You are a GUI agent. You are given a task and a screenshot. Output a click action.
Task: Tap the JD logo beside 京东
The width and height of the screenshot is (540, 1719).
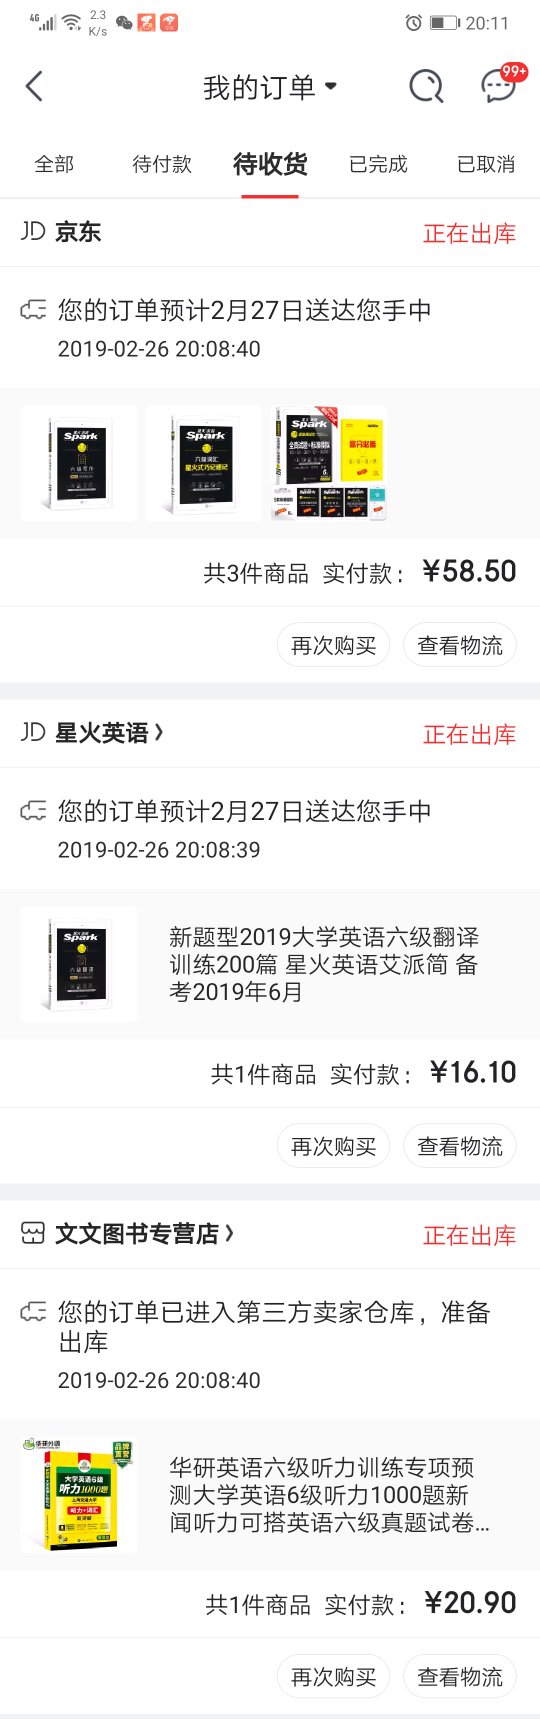pos(33,231)
